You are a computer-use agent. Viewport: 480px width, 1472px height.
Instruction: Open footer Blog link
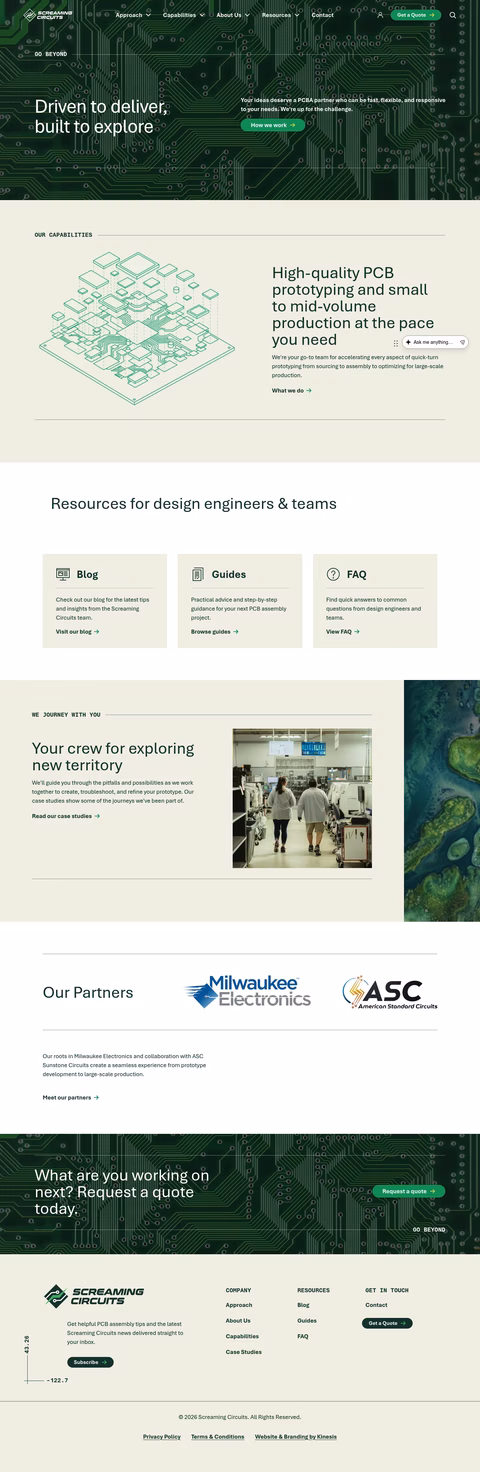point(303,1305)
